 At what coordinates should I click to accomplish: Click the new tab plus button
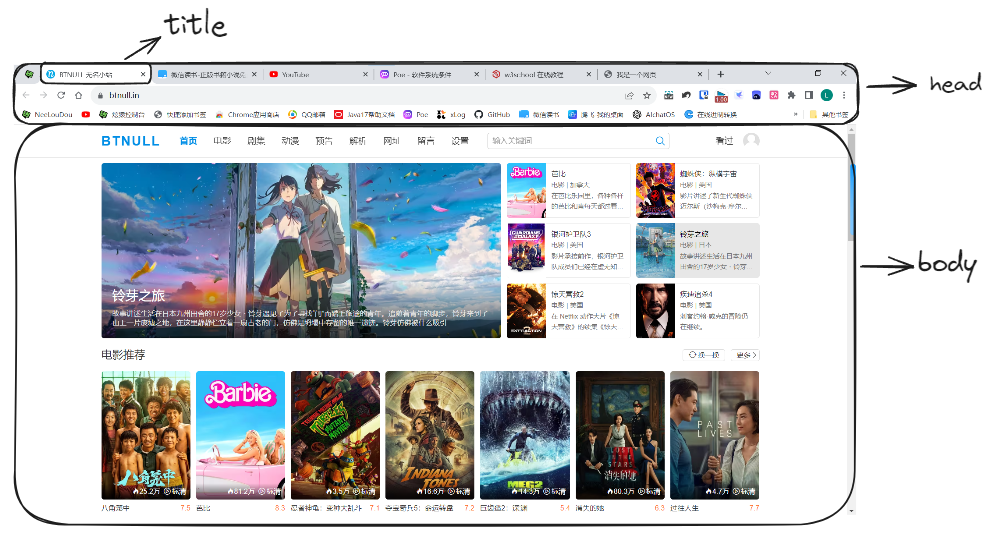pyautogui.click(x=720, y=74)
